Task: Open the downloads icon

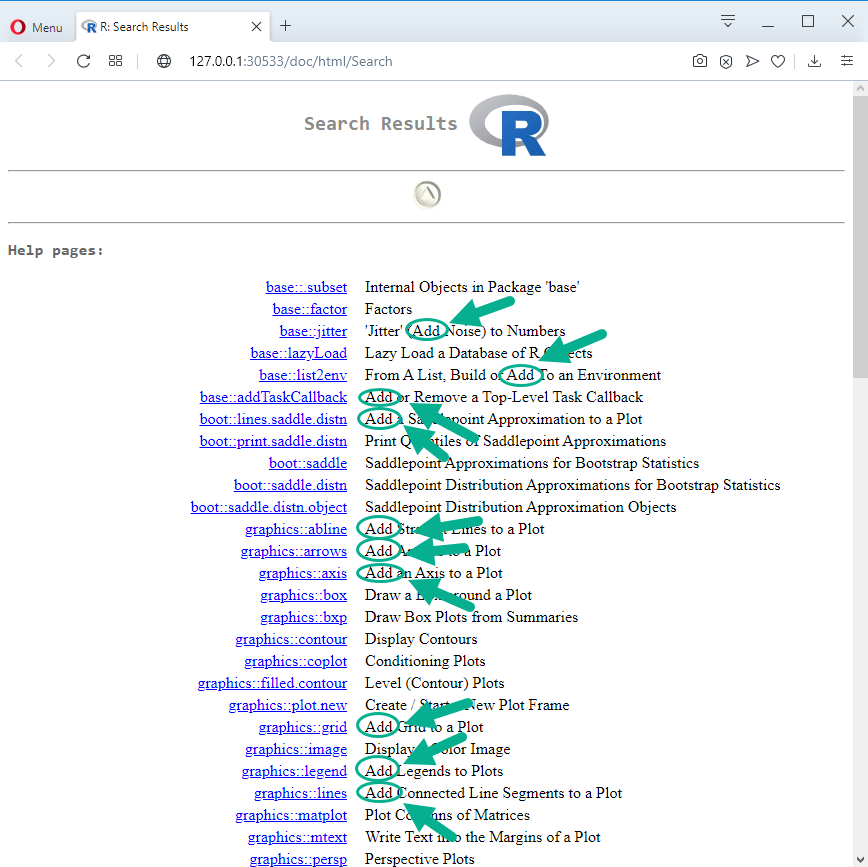Action: 814,61
